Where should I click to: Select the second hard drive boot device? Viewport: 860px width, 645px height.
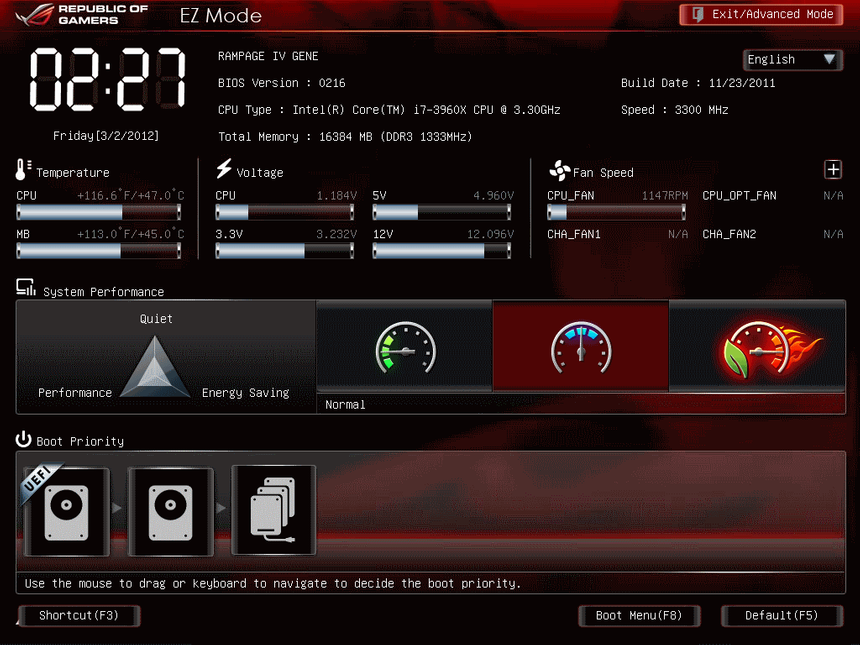170,510
